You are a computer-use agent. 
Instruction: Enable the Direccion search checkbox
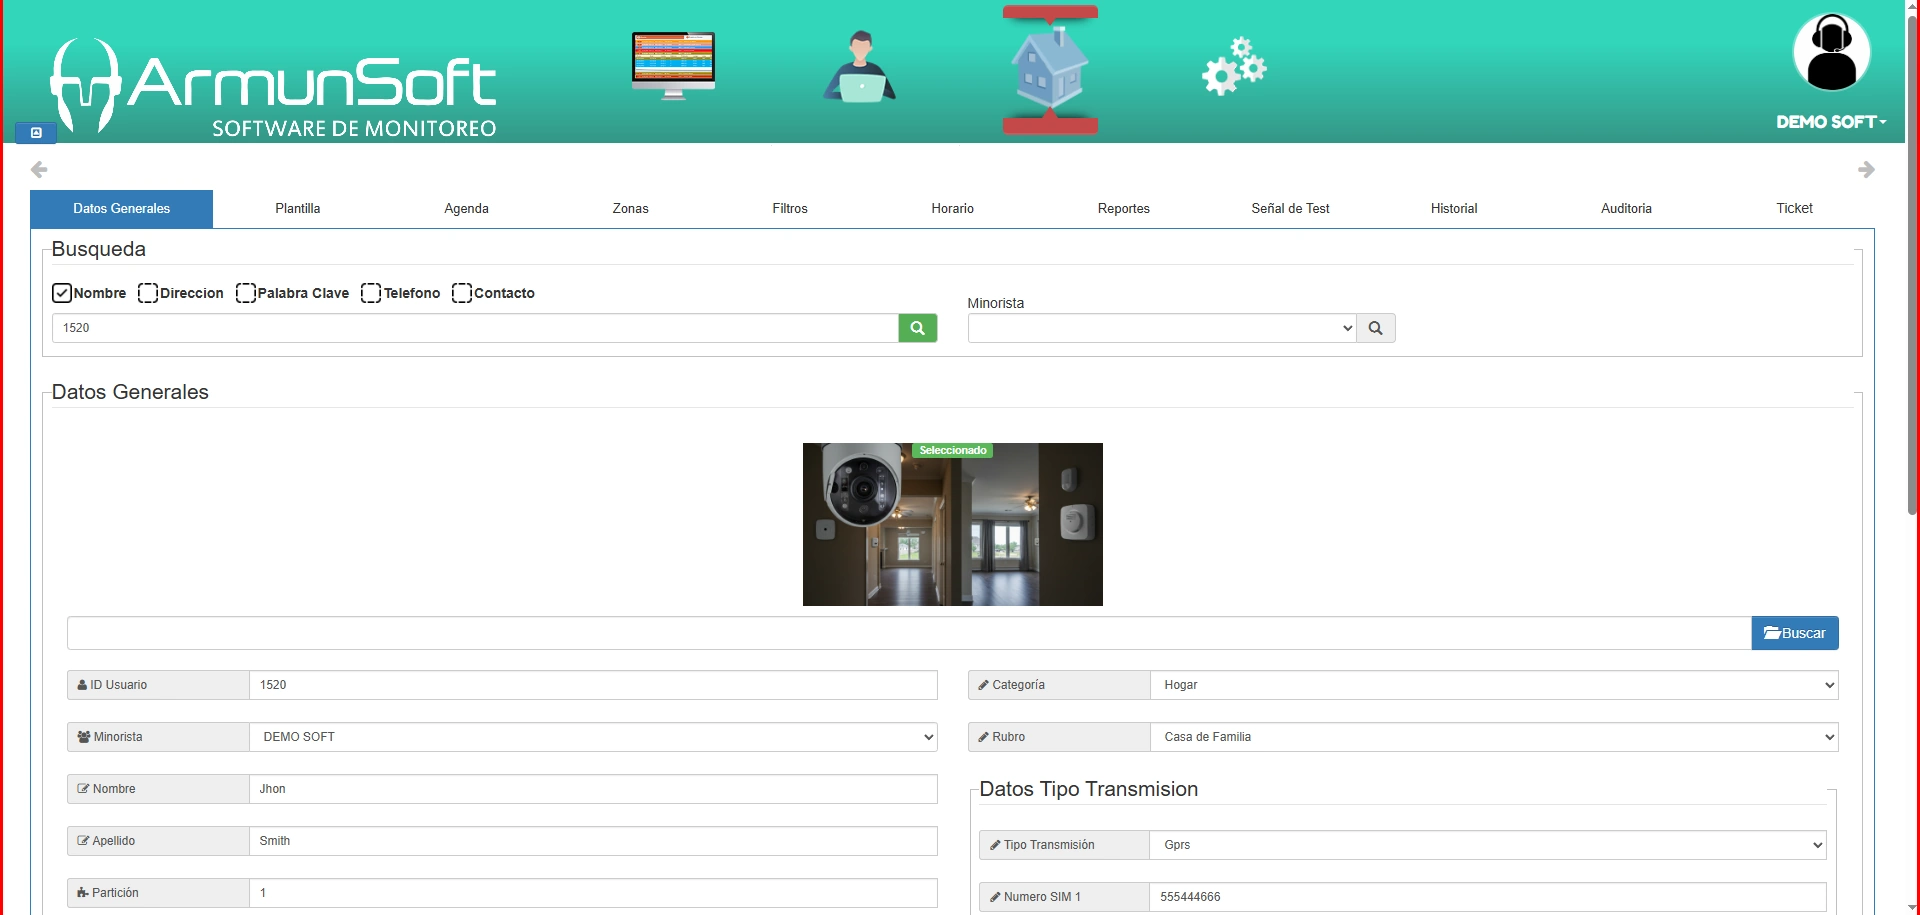tap(148, 293)
